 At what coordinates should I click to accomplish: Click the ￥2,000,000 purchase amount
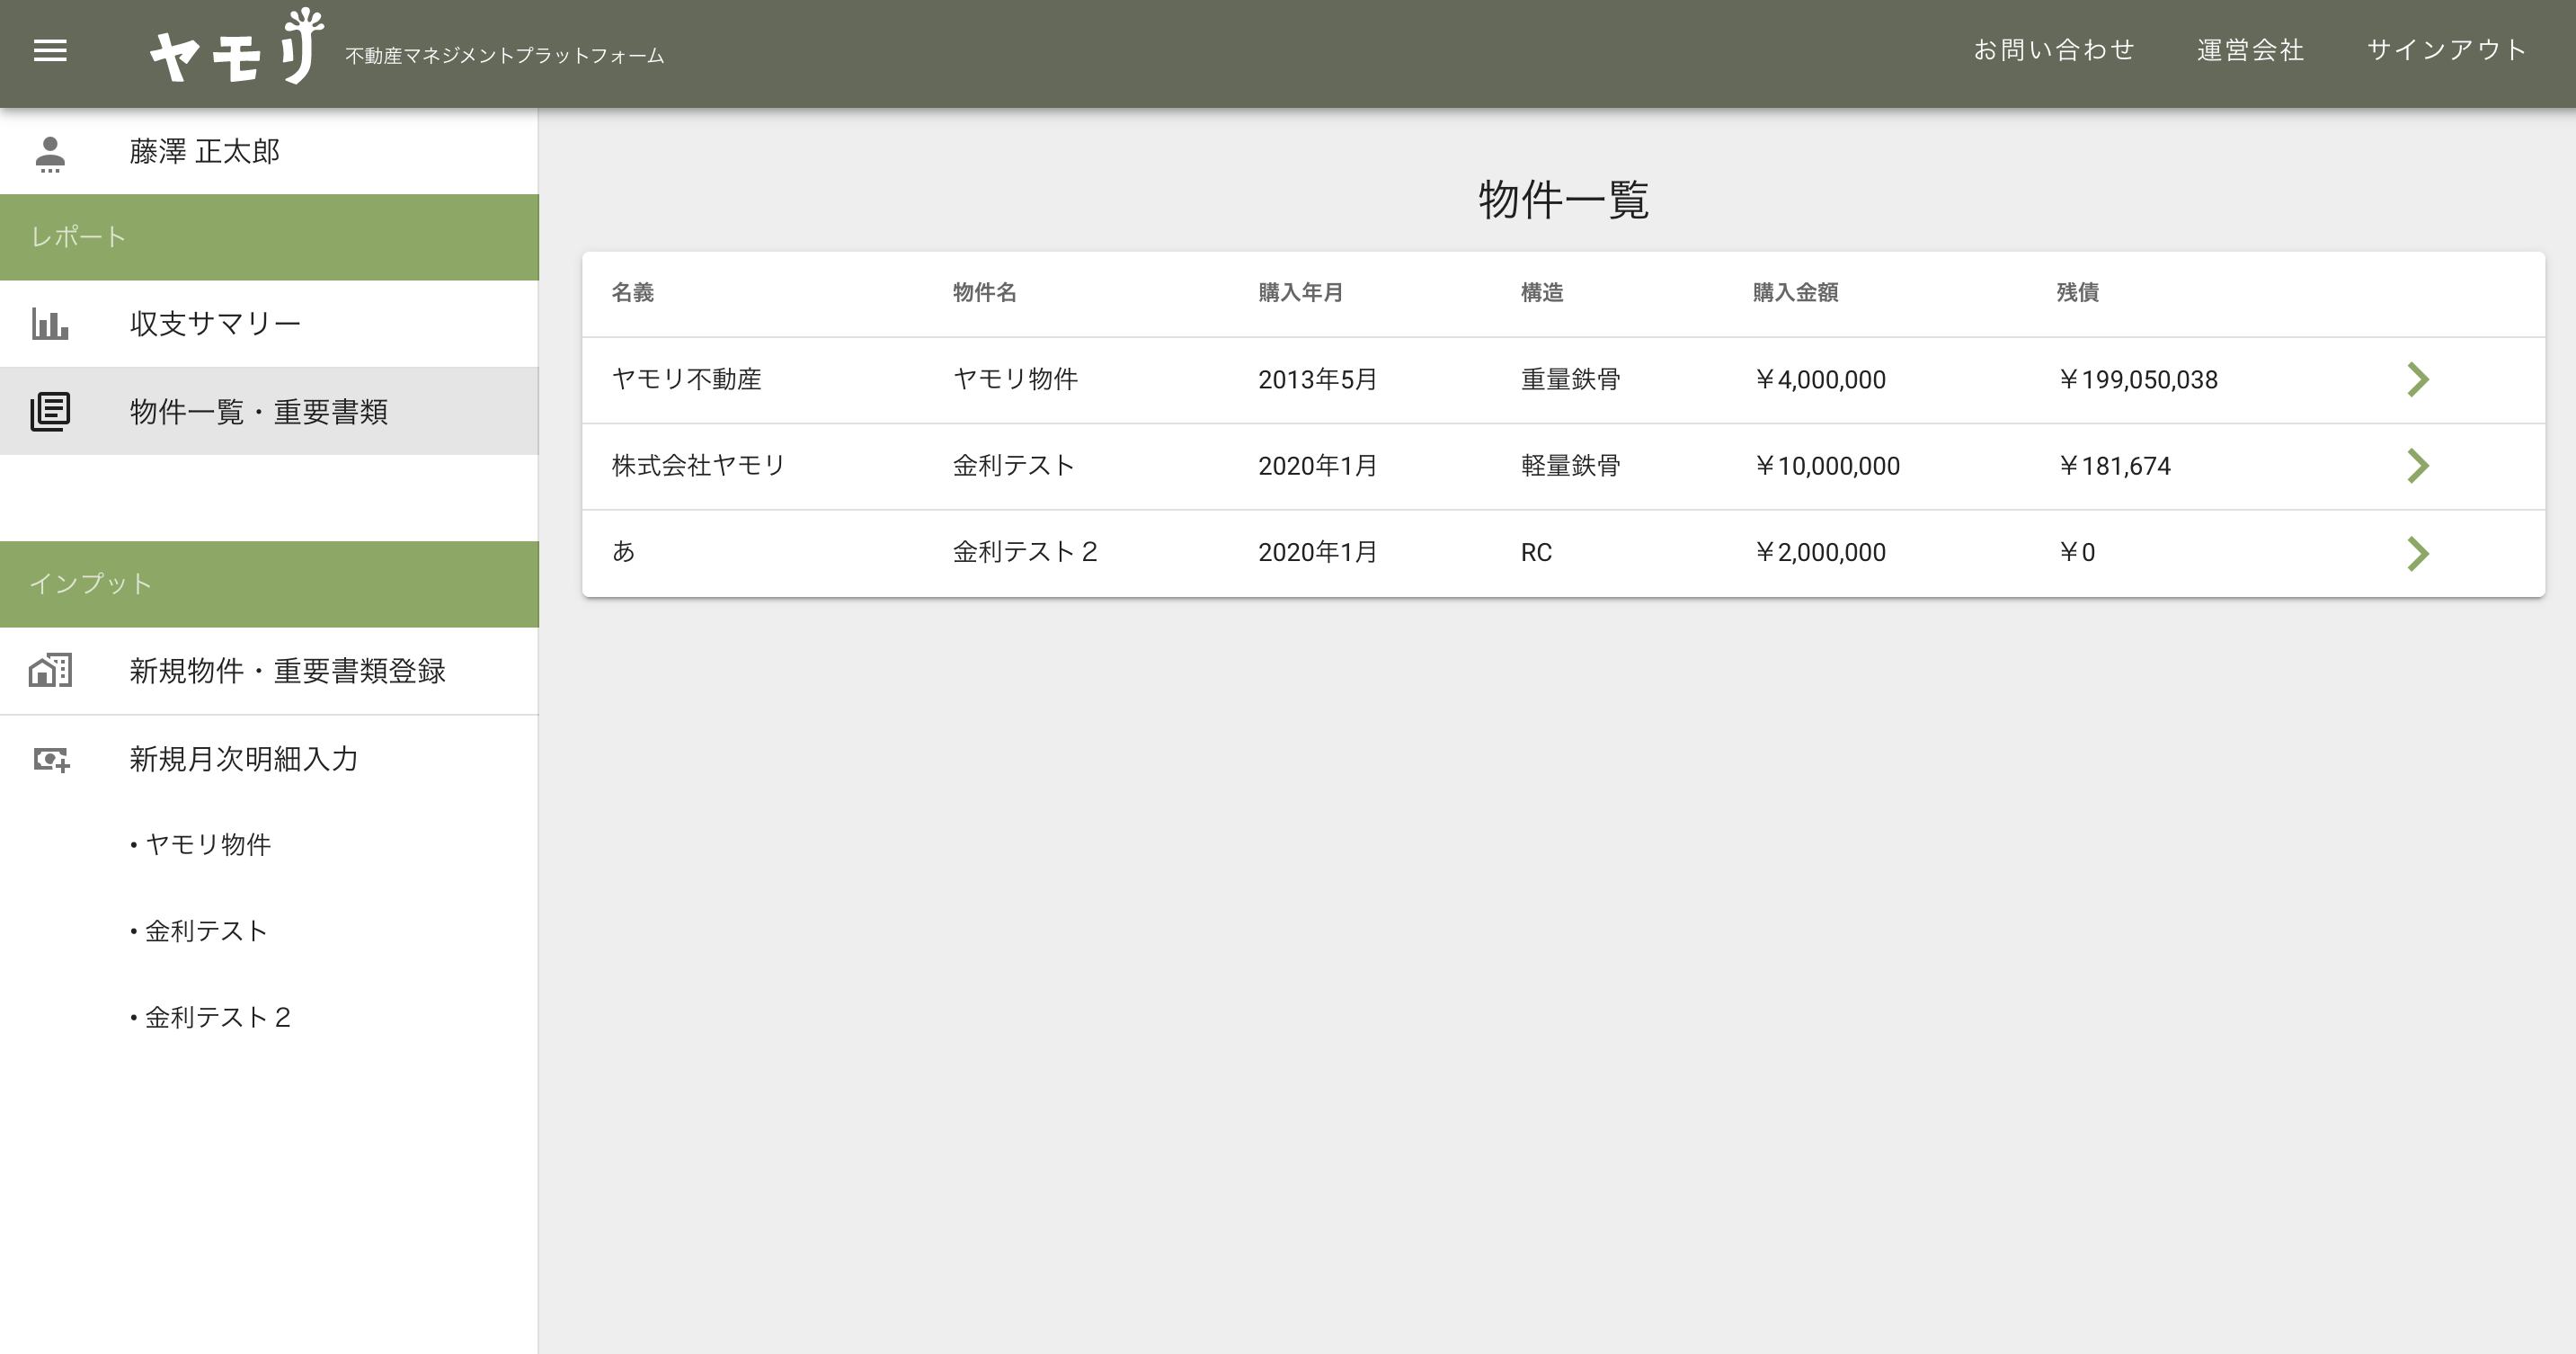[1820, 552]
